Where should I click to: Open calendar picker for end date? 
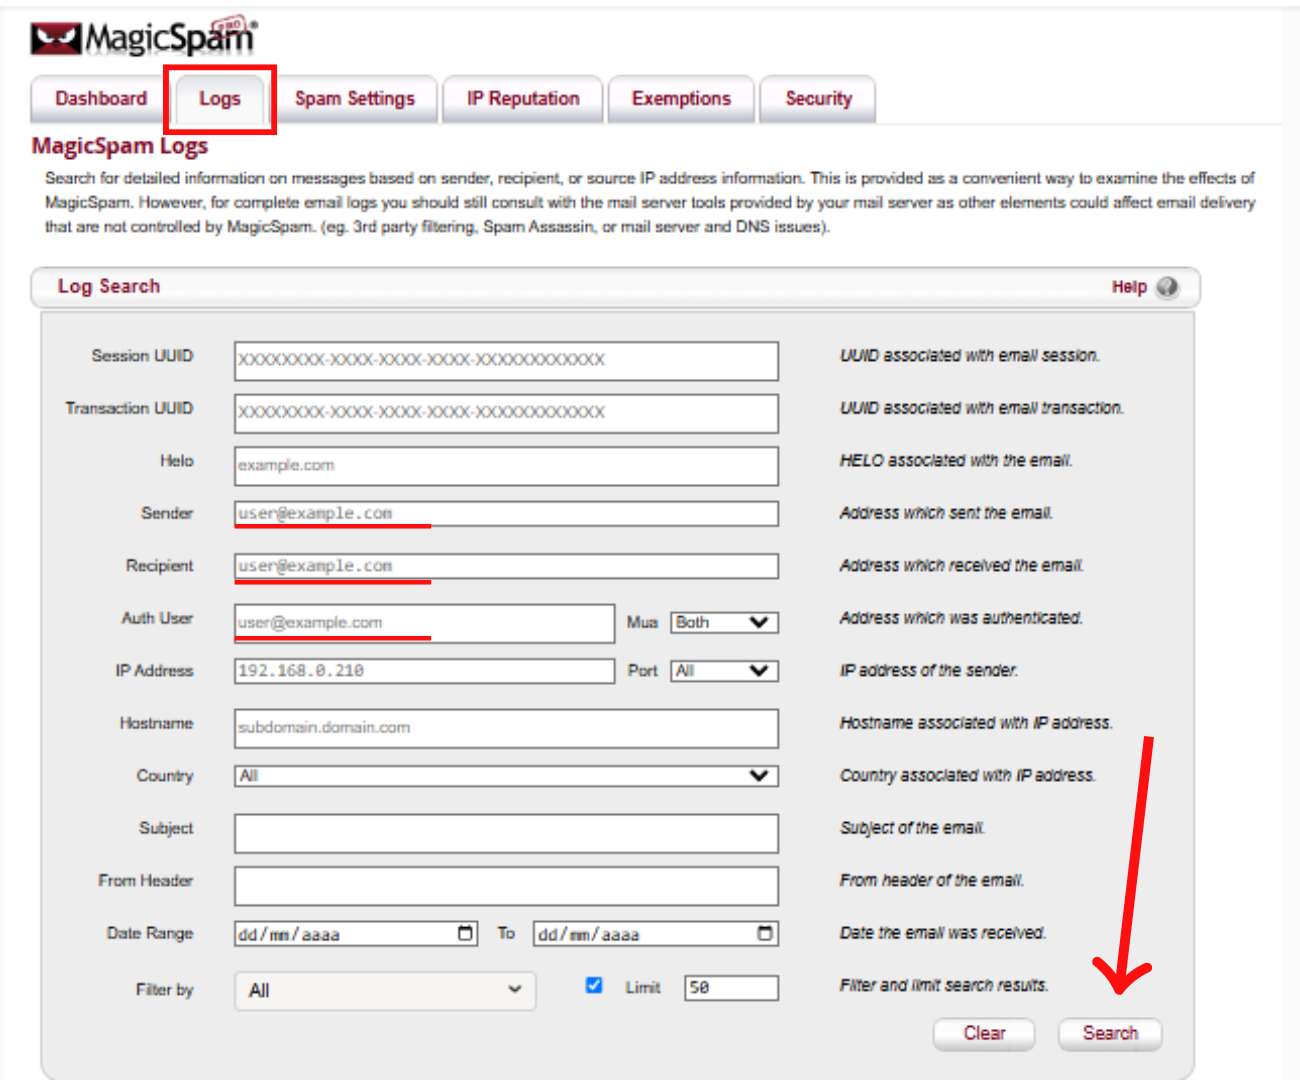coord(765,933)
